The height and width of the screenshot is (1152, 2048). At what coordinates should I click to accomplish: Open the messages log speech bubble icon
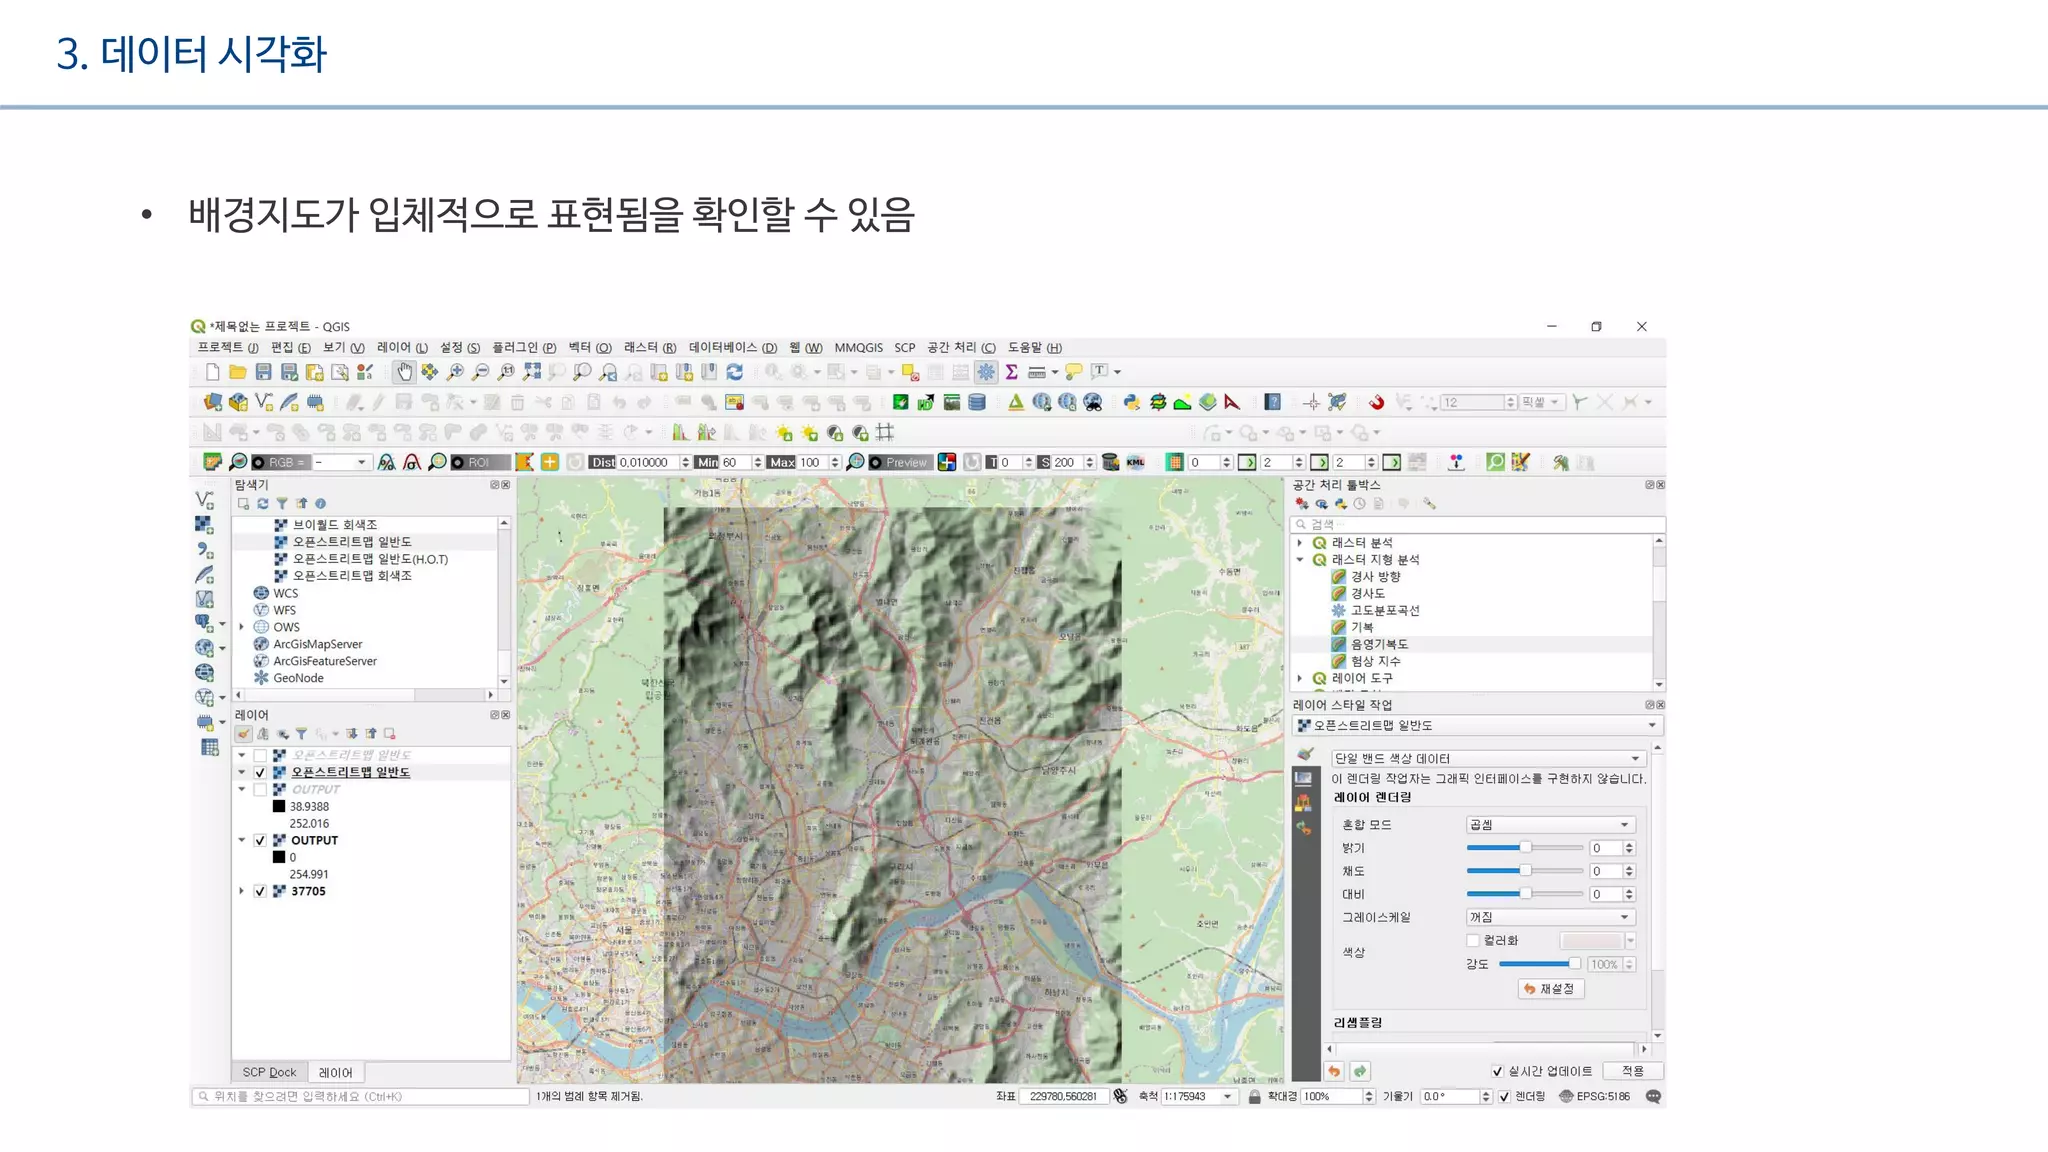1654,1097
